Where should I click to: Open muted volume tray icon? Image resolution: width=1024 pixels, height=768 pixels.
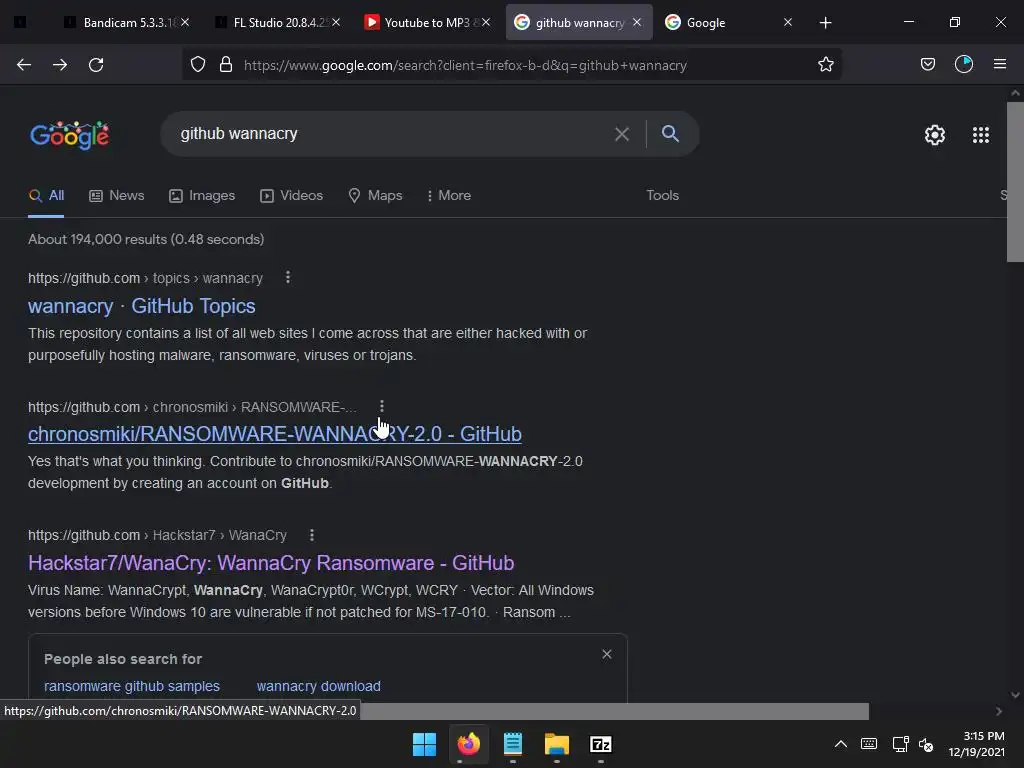click(926, 744)
